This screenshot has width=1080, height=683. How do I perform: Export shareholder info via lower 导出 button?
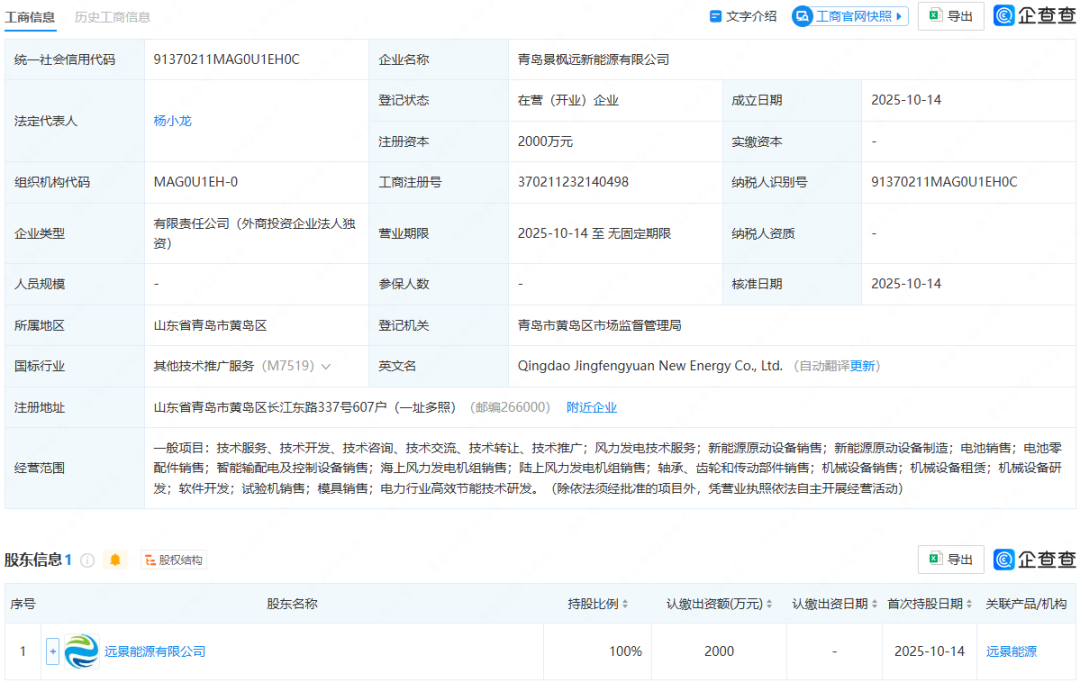click(950, 560)
